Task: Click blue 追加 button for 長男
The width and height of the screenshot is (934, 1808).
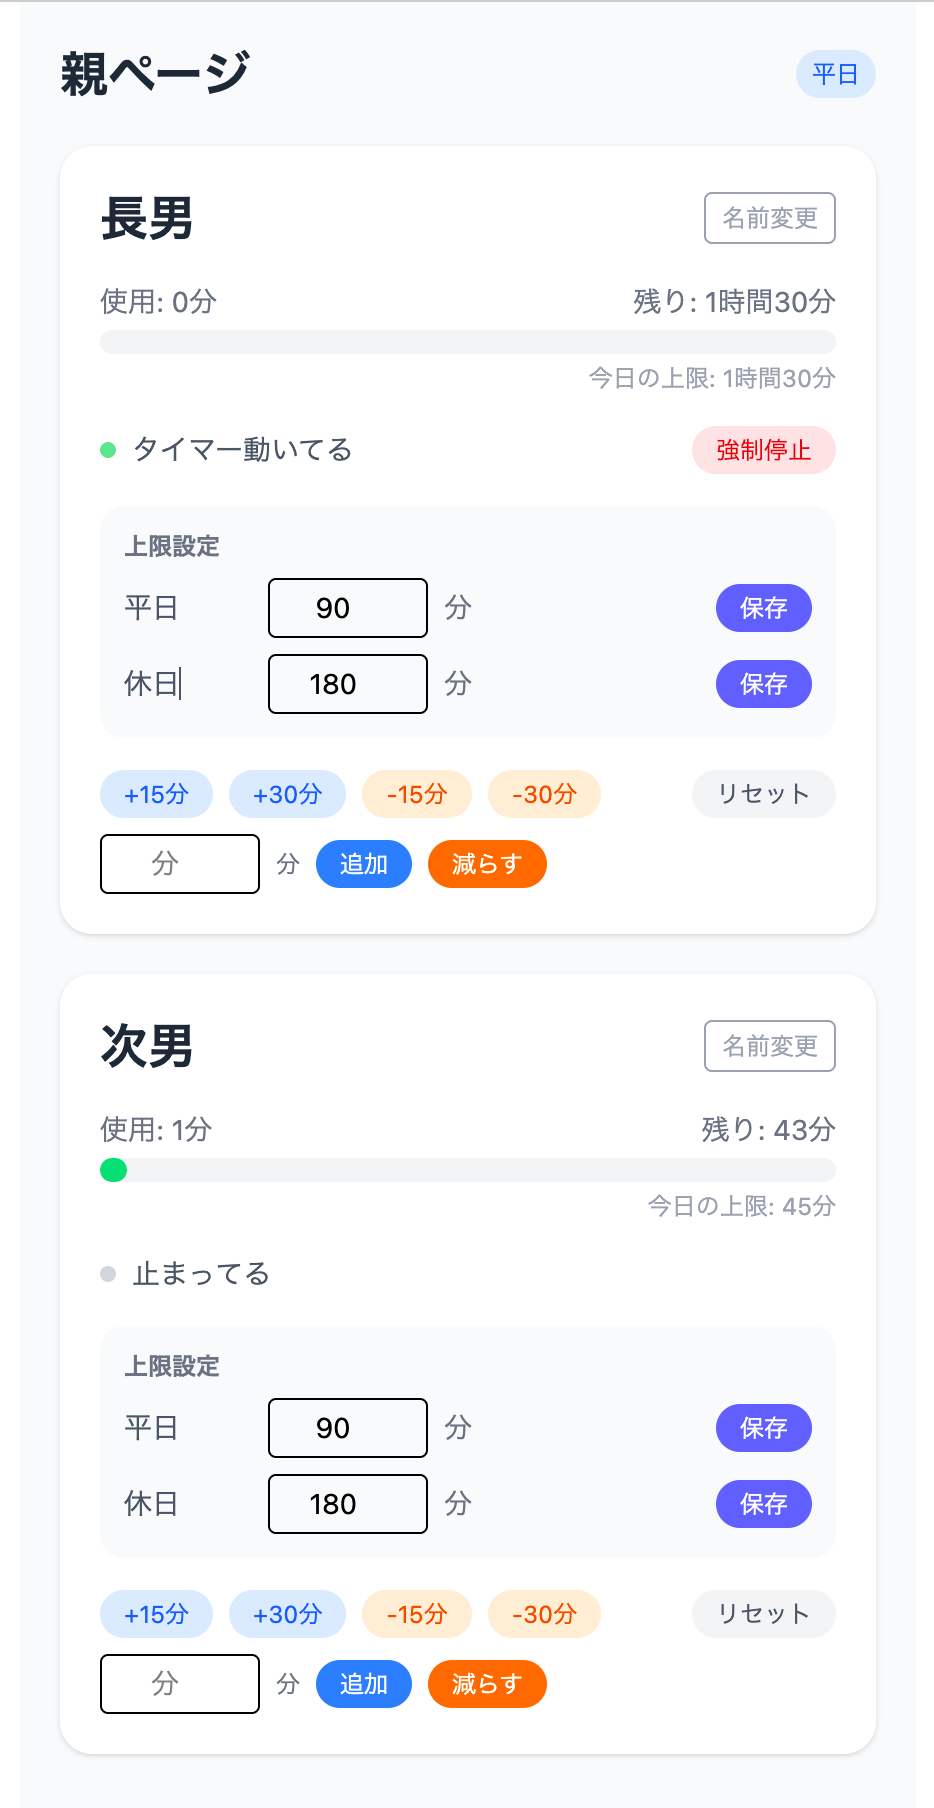Action: click(364, 864)
